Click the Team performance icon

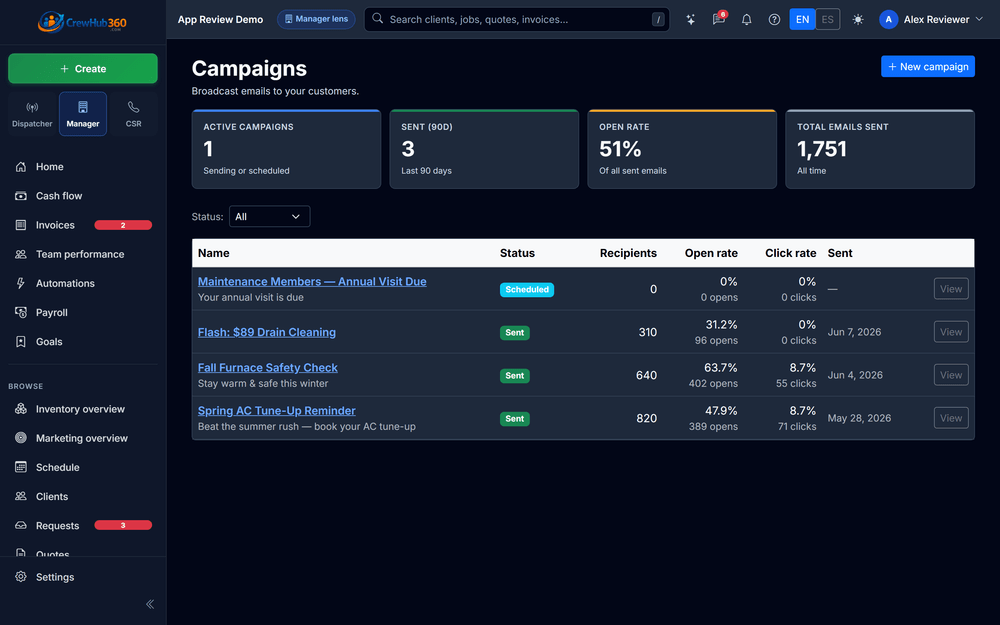tap(21, 254)
